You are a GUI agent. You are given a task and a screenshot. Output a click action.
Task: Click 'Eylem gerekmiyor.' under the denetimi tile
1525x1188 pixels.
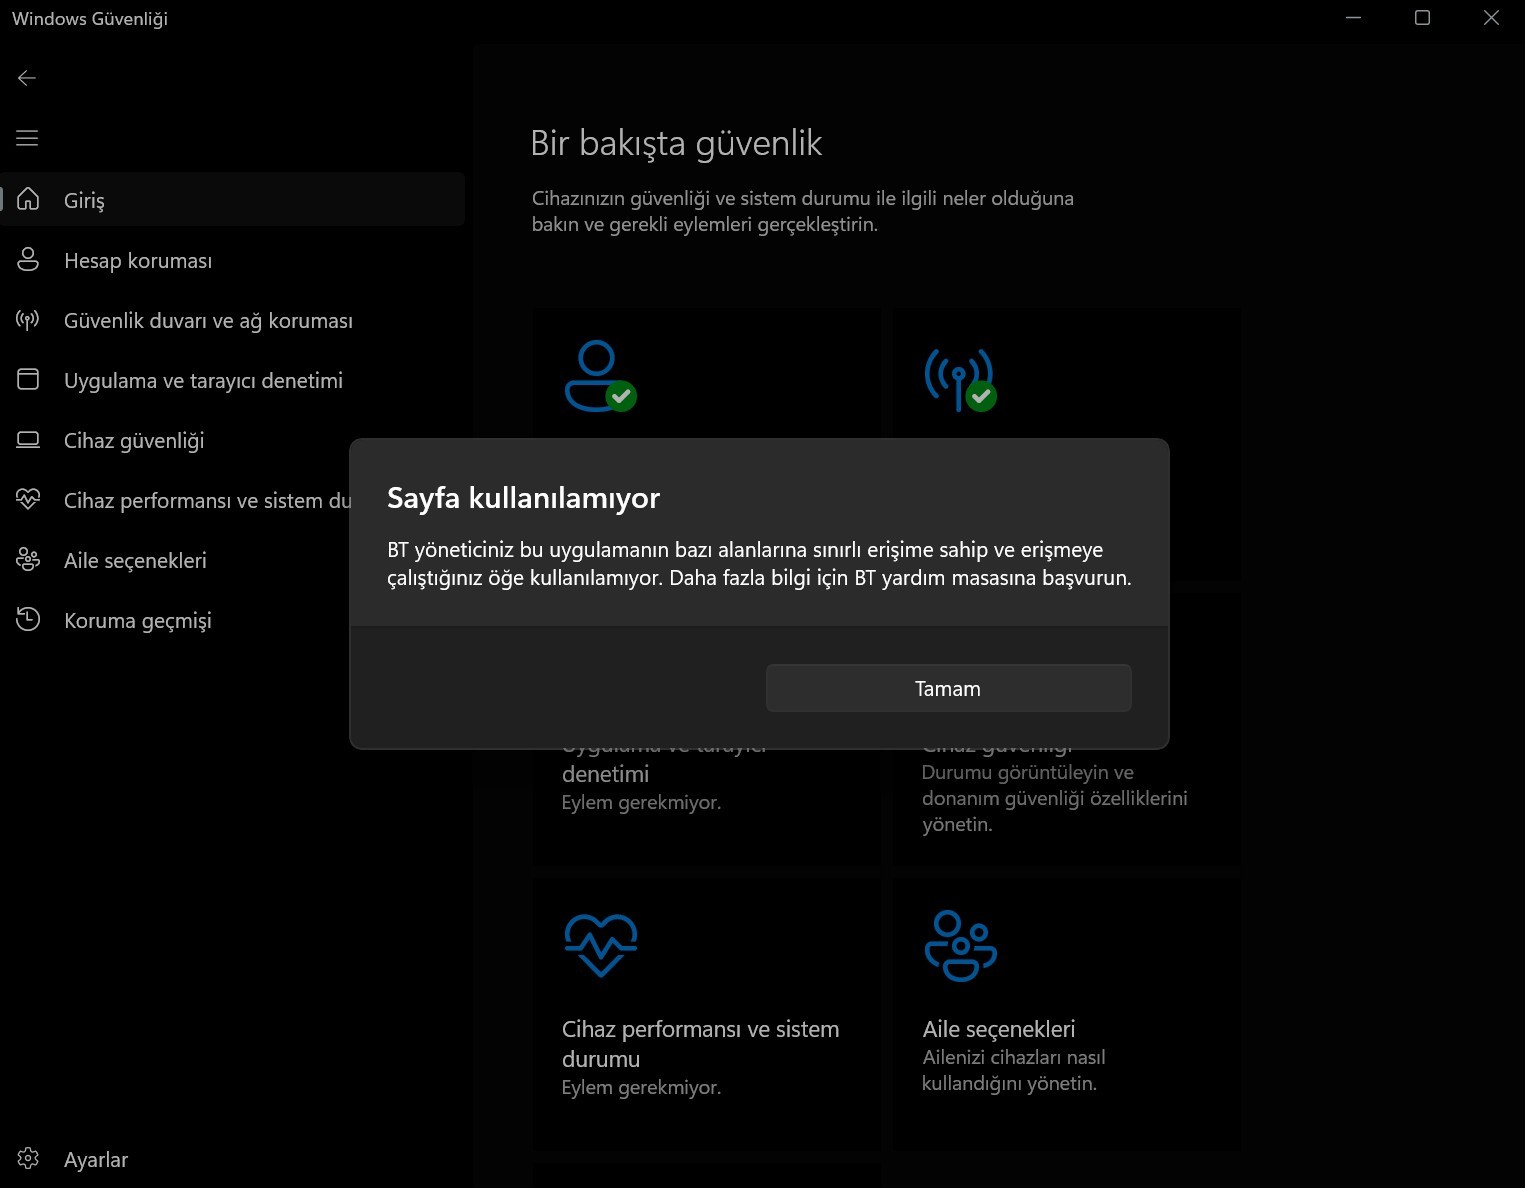coord(641,802)
